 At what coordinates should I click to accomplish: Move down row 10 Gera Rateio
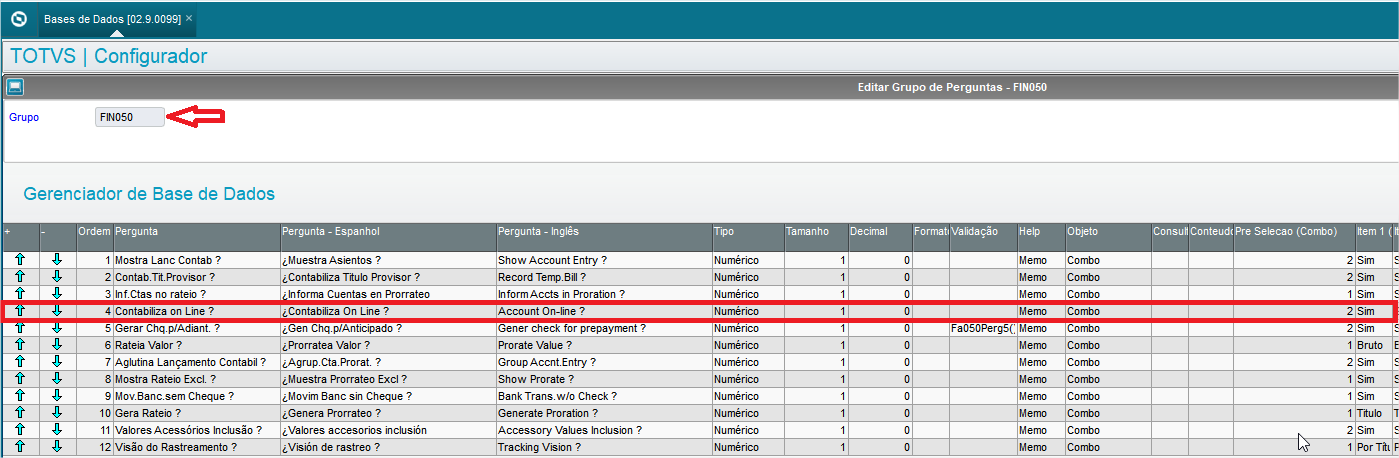pos(57,413)
